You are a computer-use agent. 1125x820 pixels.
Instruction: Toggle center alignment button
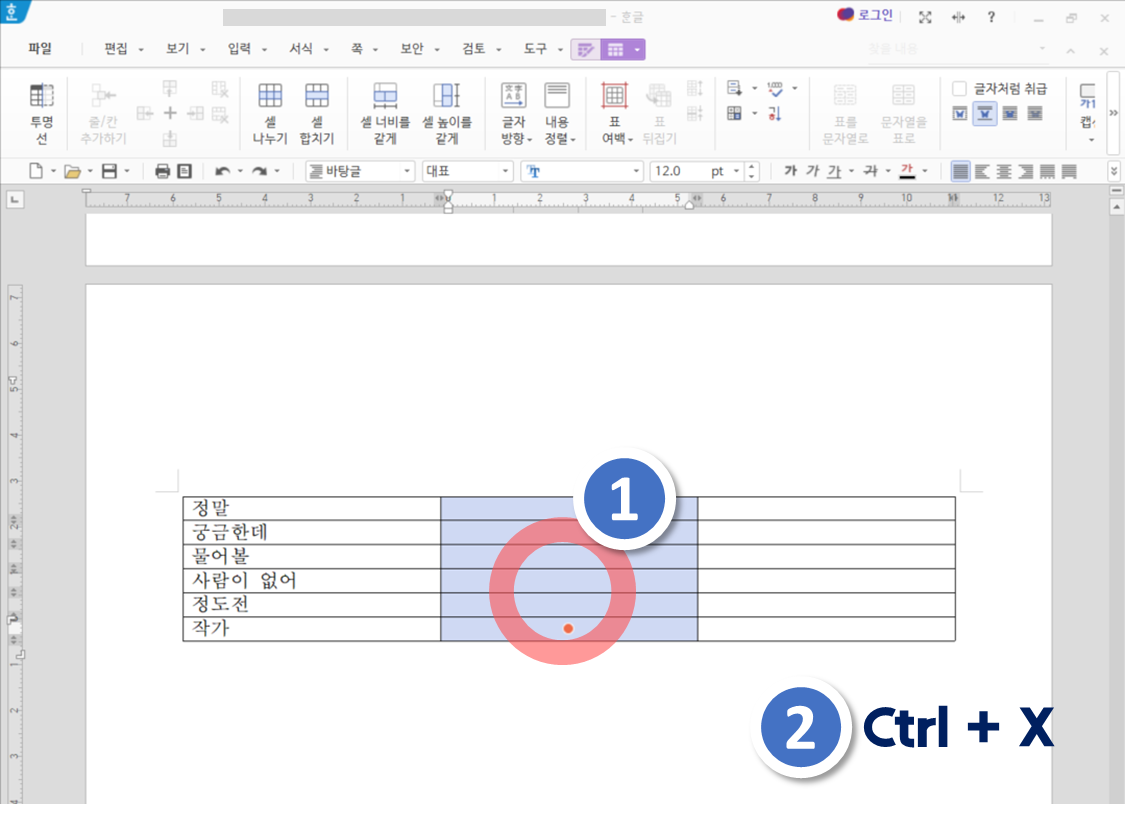pyautogui.click(x=1004, y=171)
